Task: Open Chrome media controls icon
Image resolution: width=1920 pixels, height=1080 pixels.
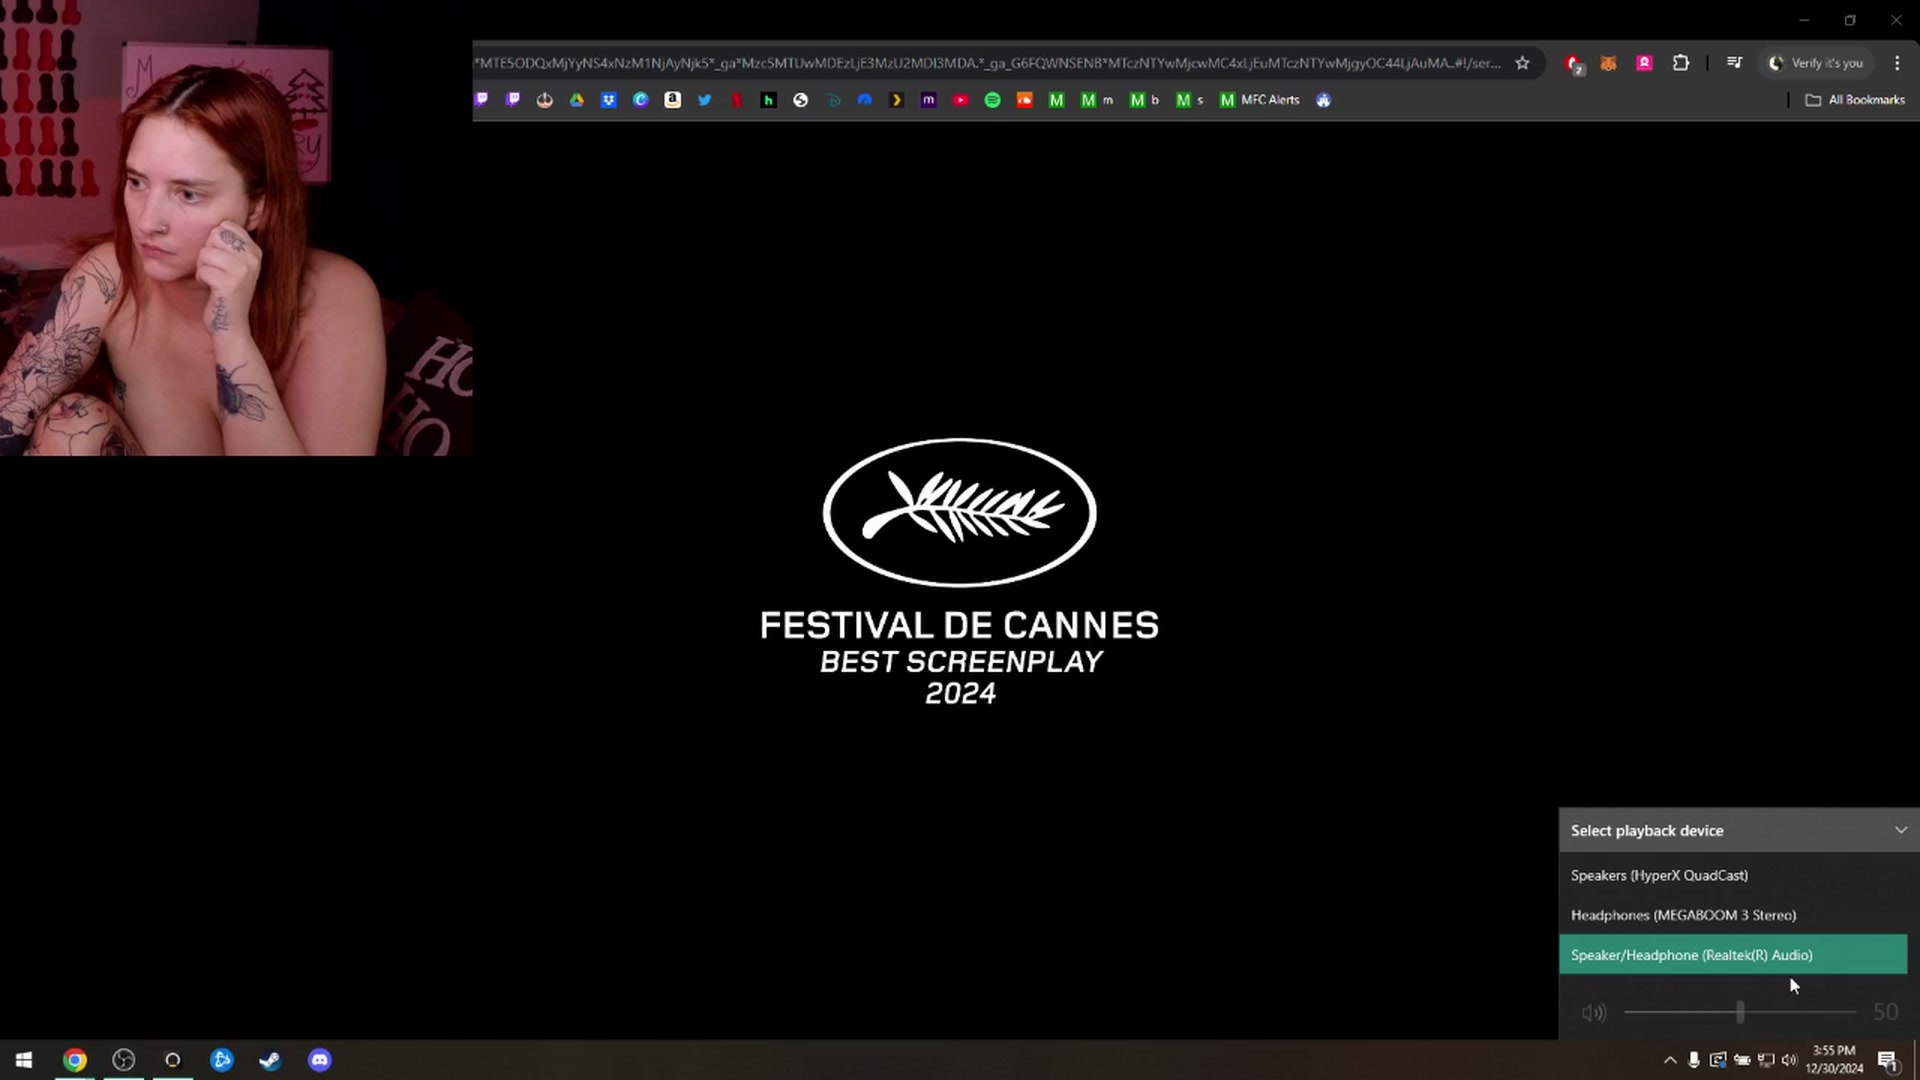Action: (1734, 63)
